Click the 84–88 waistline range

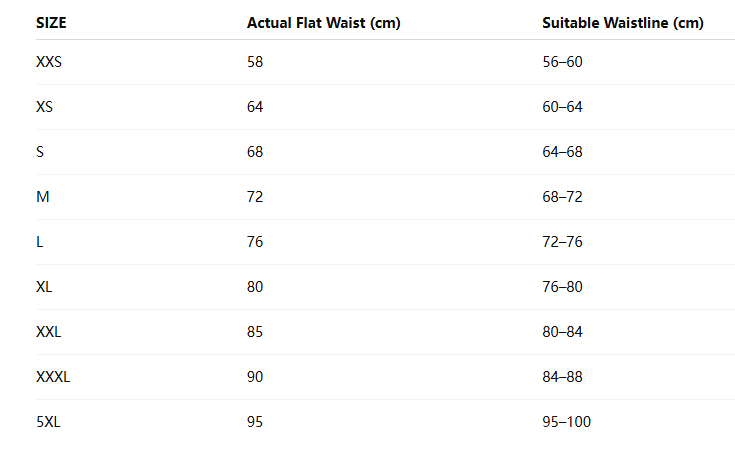(562, 377)
